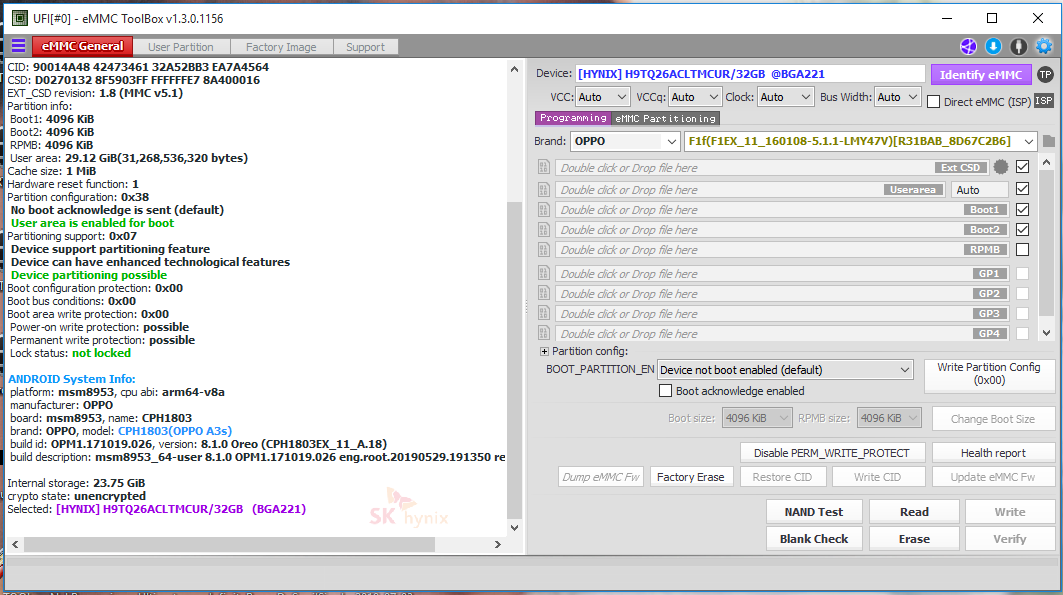Open the folder icon beside firmware dropdown
1063x595 pixels.
pyautogui.click(x=1049, y=141)
